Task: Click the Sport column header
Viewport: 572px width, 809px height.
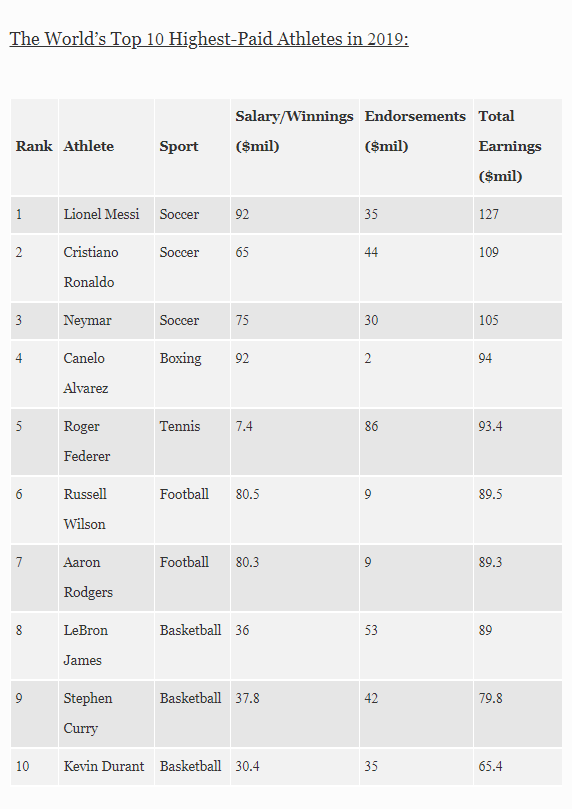Action: (x=179, y=146)
